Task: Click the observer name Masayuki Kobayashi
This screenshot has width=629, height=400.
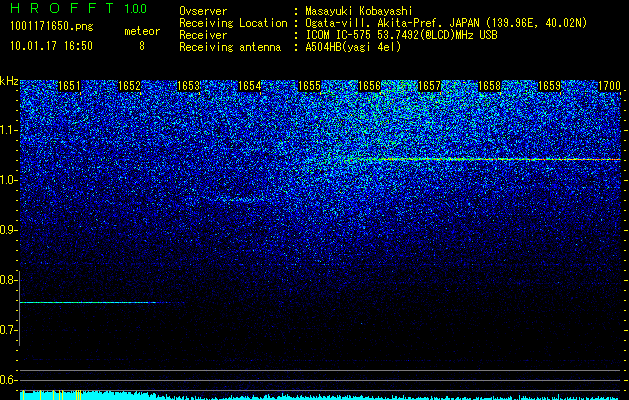Action: [x=359, y=12]
